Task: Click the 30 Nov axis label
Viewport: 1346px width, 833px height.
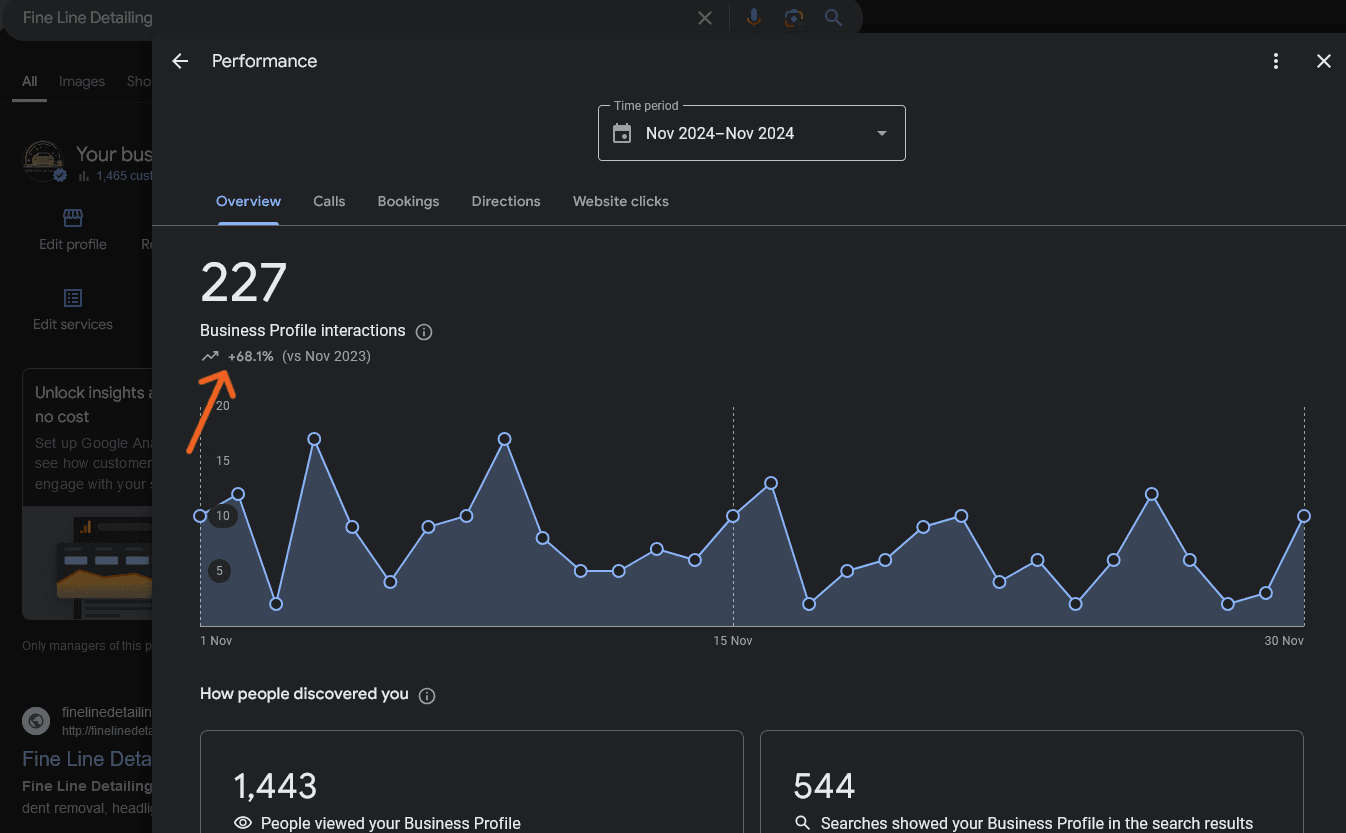Action: (1284, 640)
